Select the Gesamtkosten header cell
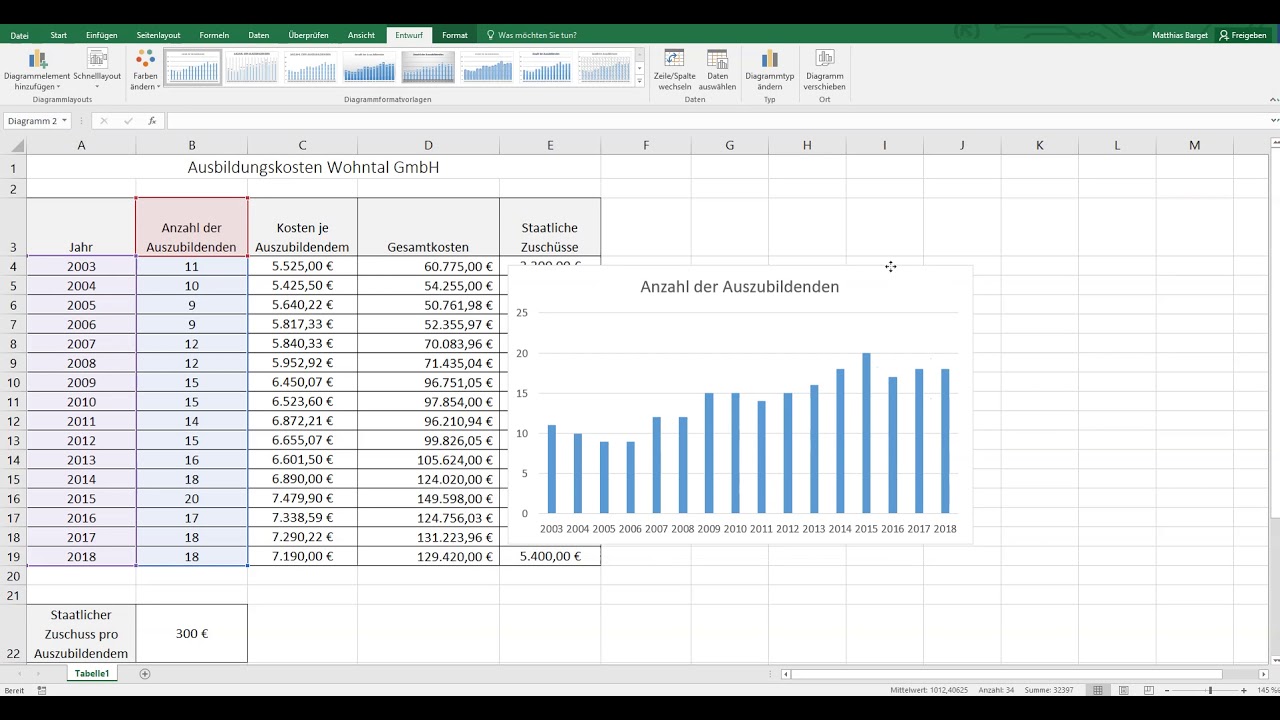This screenshot has width=1280, height=720. point(428,227)
